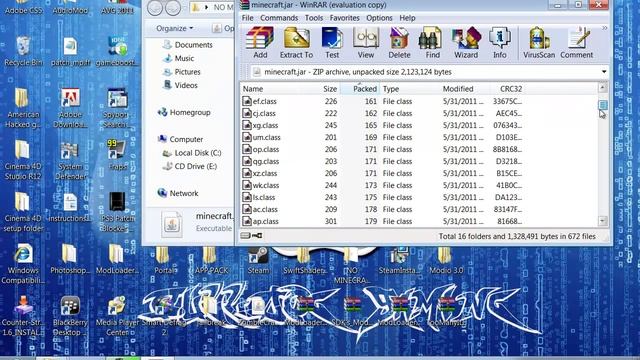This screenshot has width=640, height=360.
Task: Select the wk.class file row
Action: 382,185
